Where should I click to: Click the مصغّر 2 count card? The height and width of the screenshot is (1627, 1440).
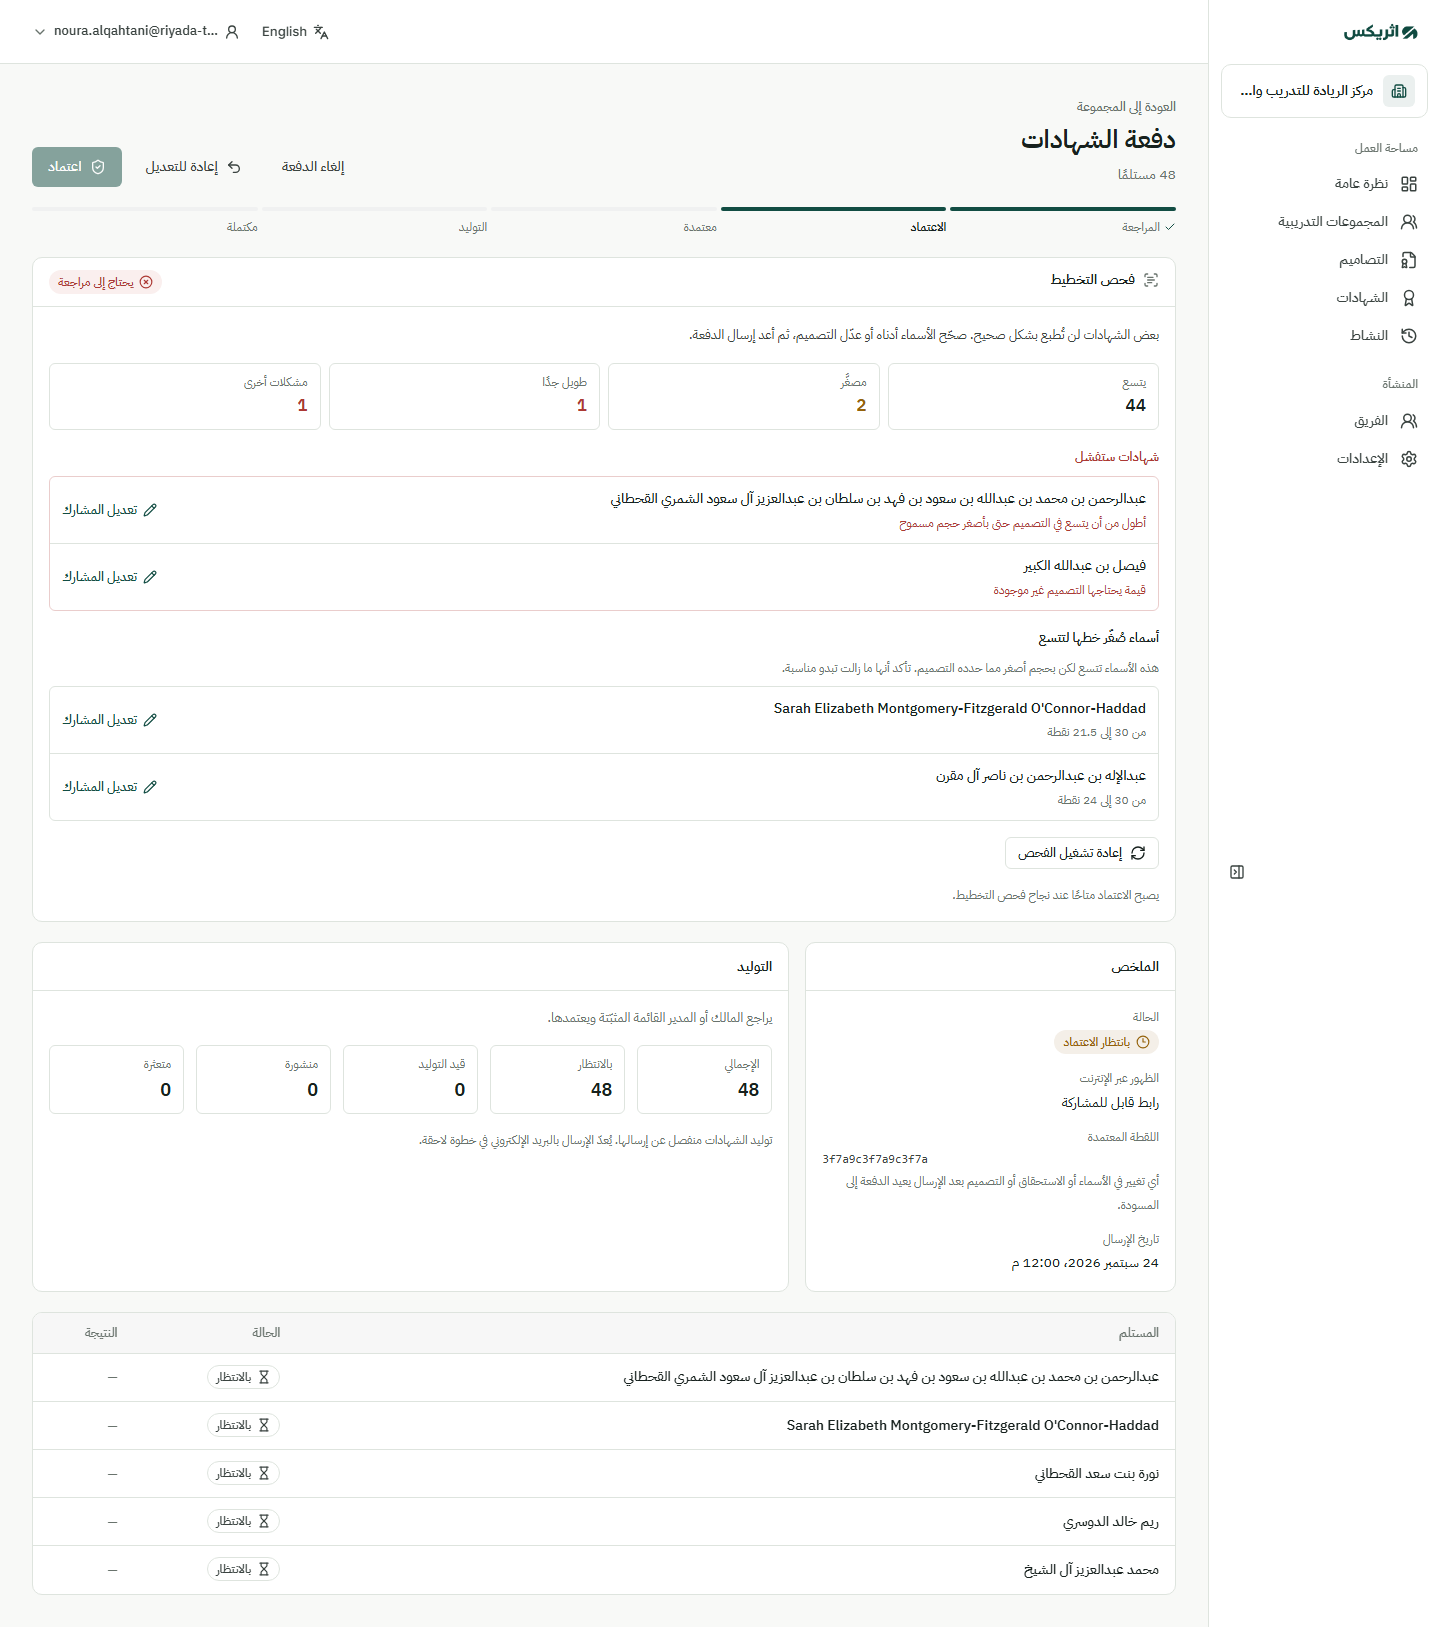744,397
